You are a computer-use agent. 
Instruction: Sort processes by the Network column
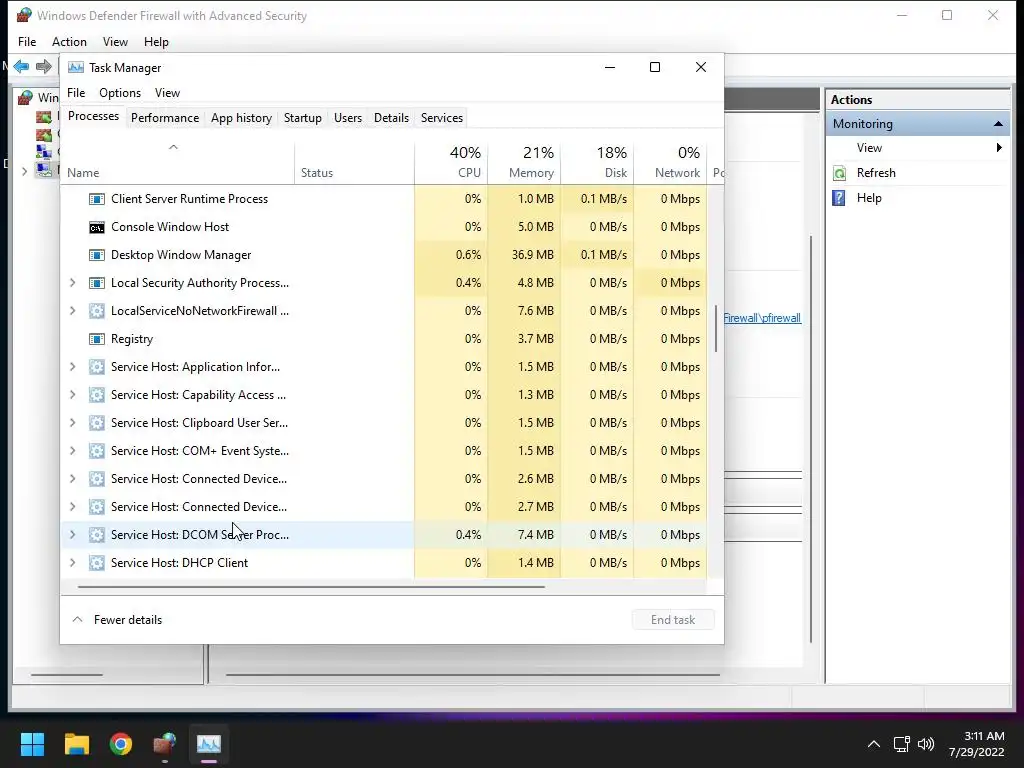point(670,162)
